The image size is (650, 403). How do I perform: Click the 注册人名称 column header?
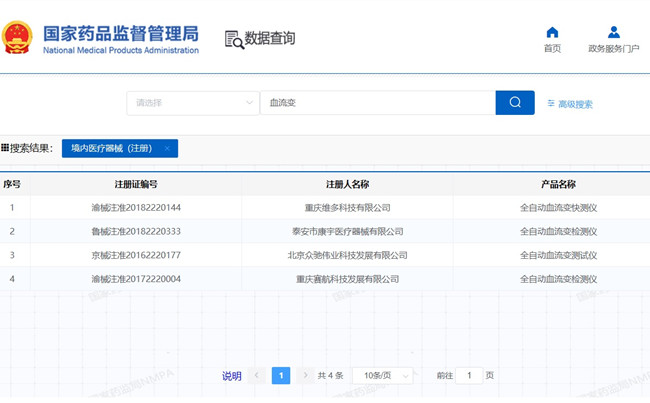(x=347, y=184)
